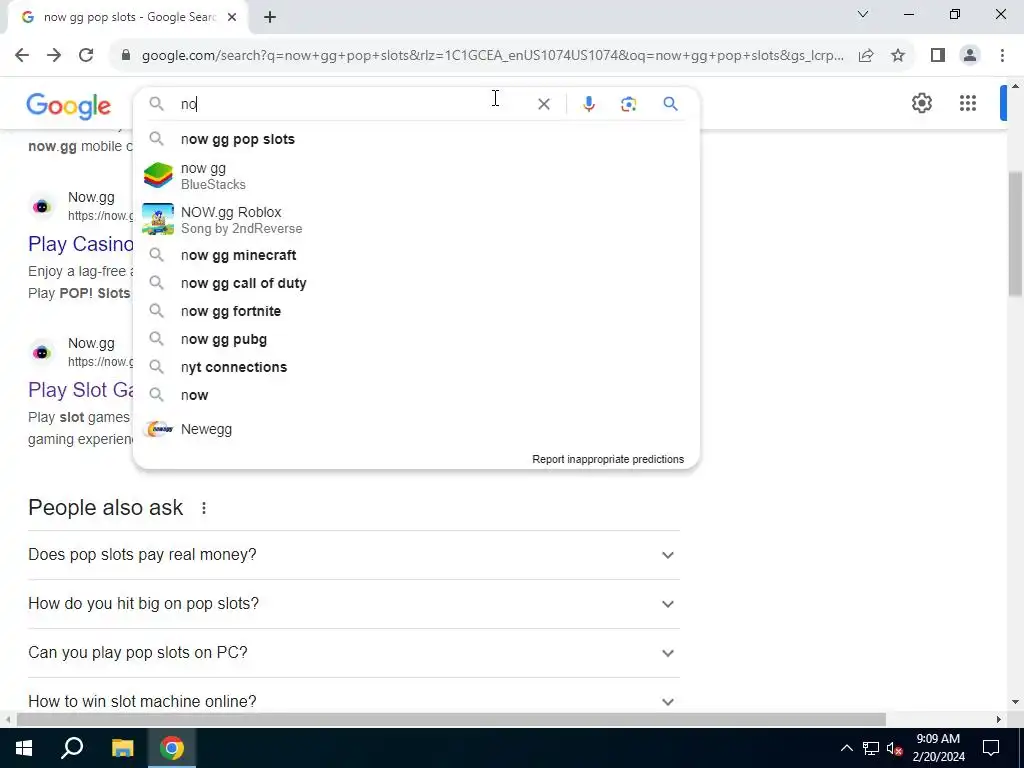Click 'Report inappropriate predictions' link

coord(608,459)
